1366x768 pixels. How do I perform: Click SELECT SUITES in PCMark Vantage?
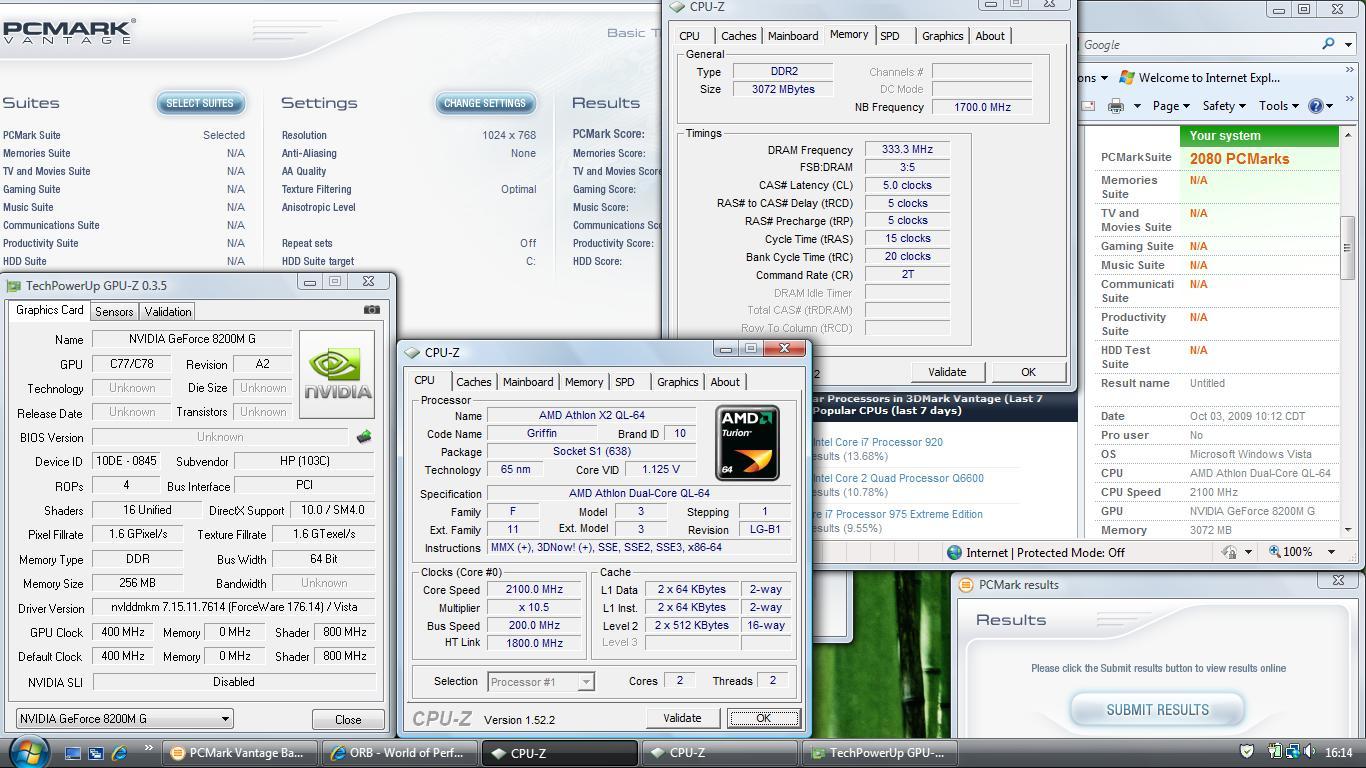200,103
